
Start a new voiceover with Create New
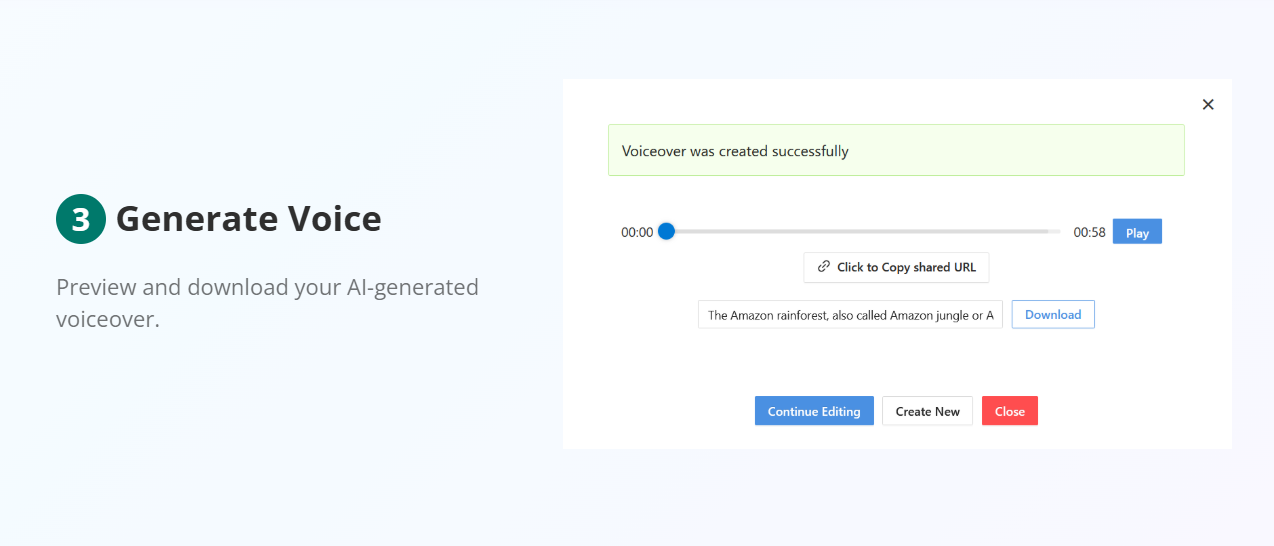point(927,411)
